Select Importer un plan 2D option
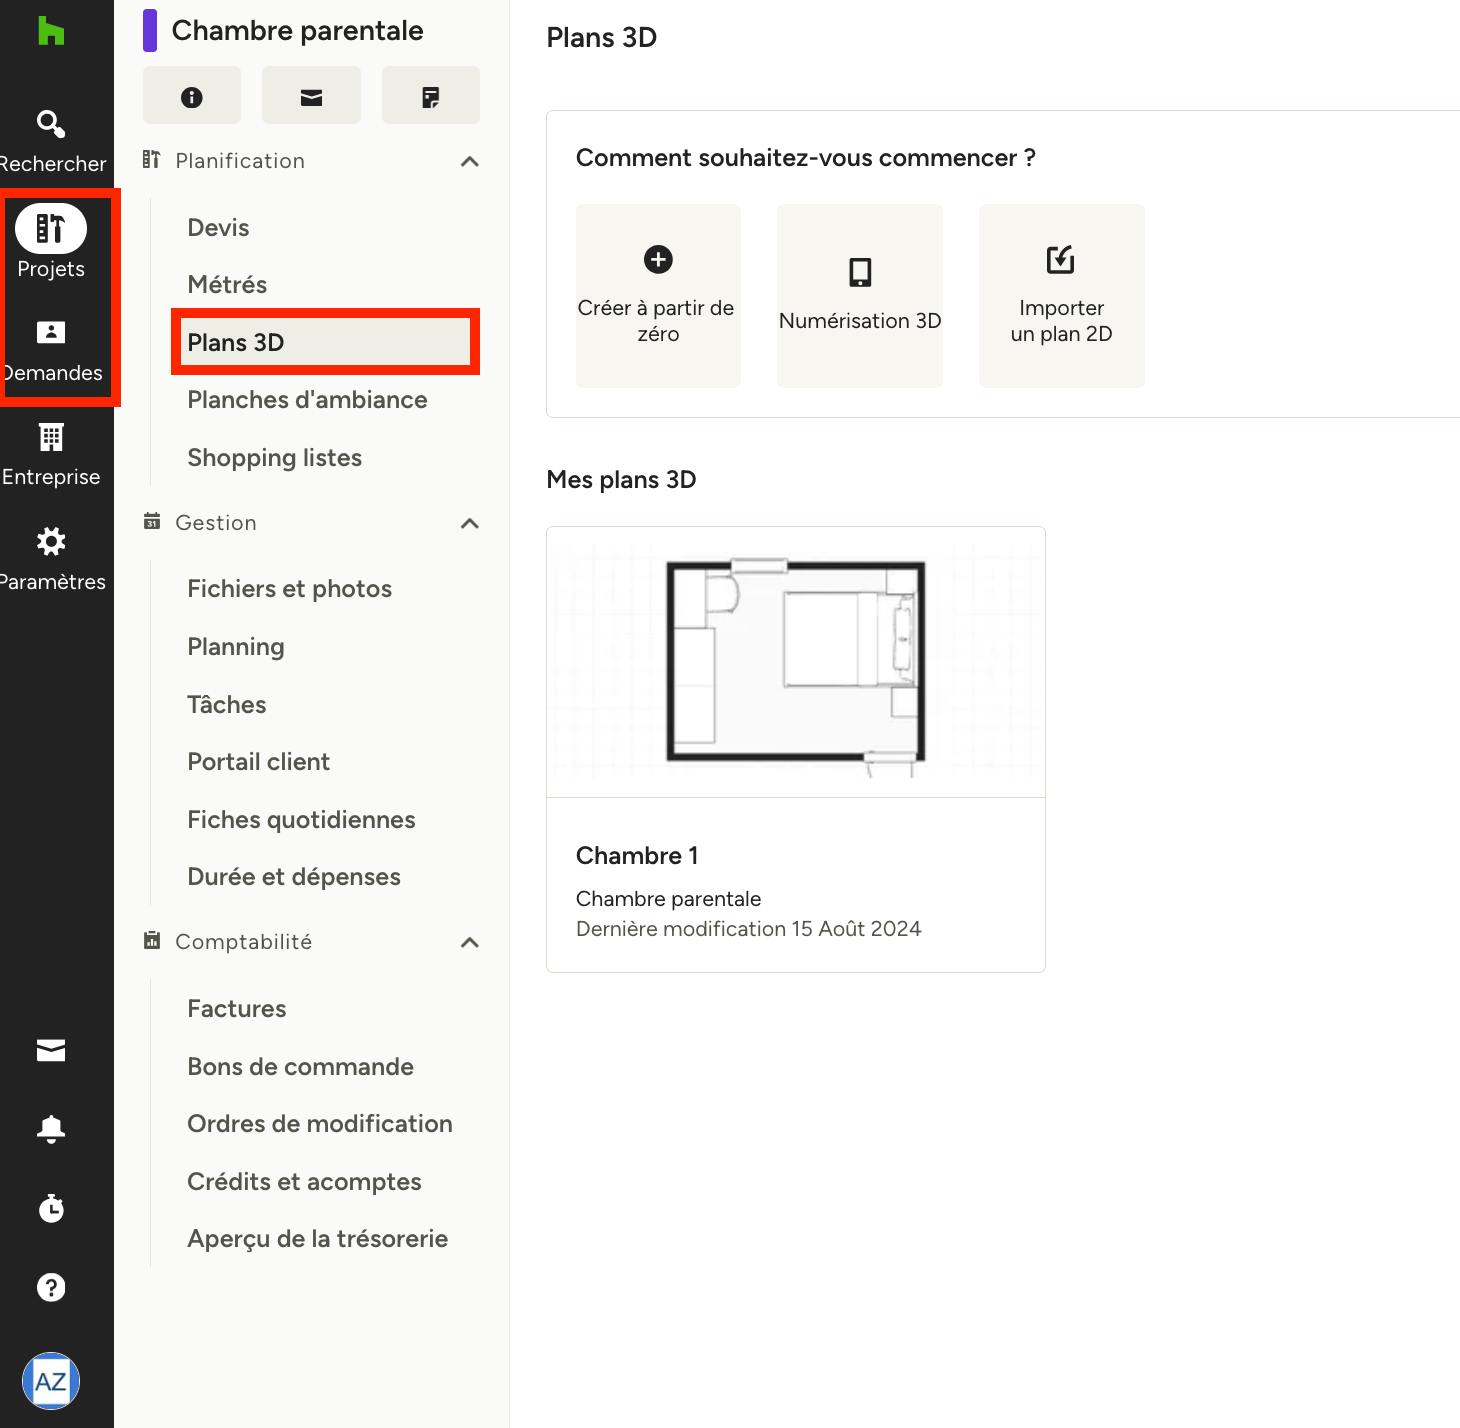This screenshot has width=1460, height=1428. pyautogui.click(x=1061, y=296)
